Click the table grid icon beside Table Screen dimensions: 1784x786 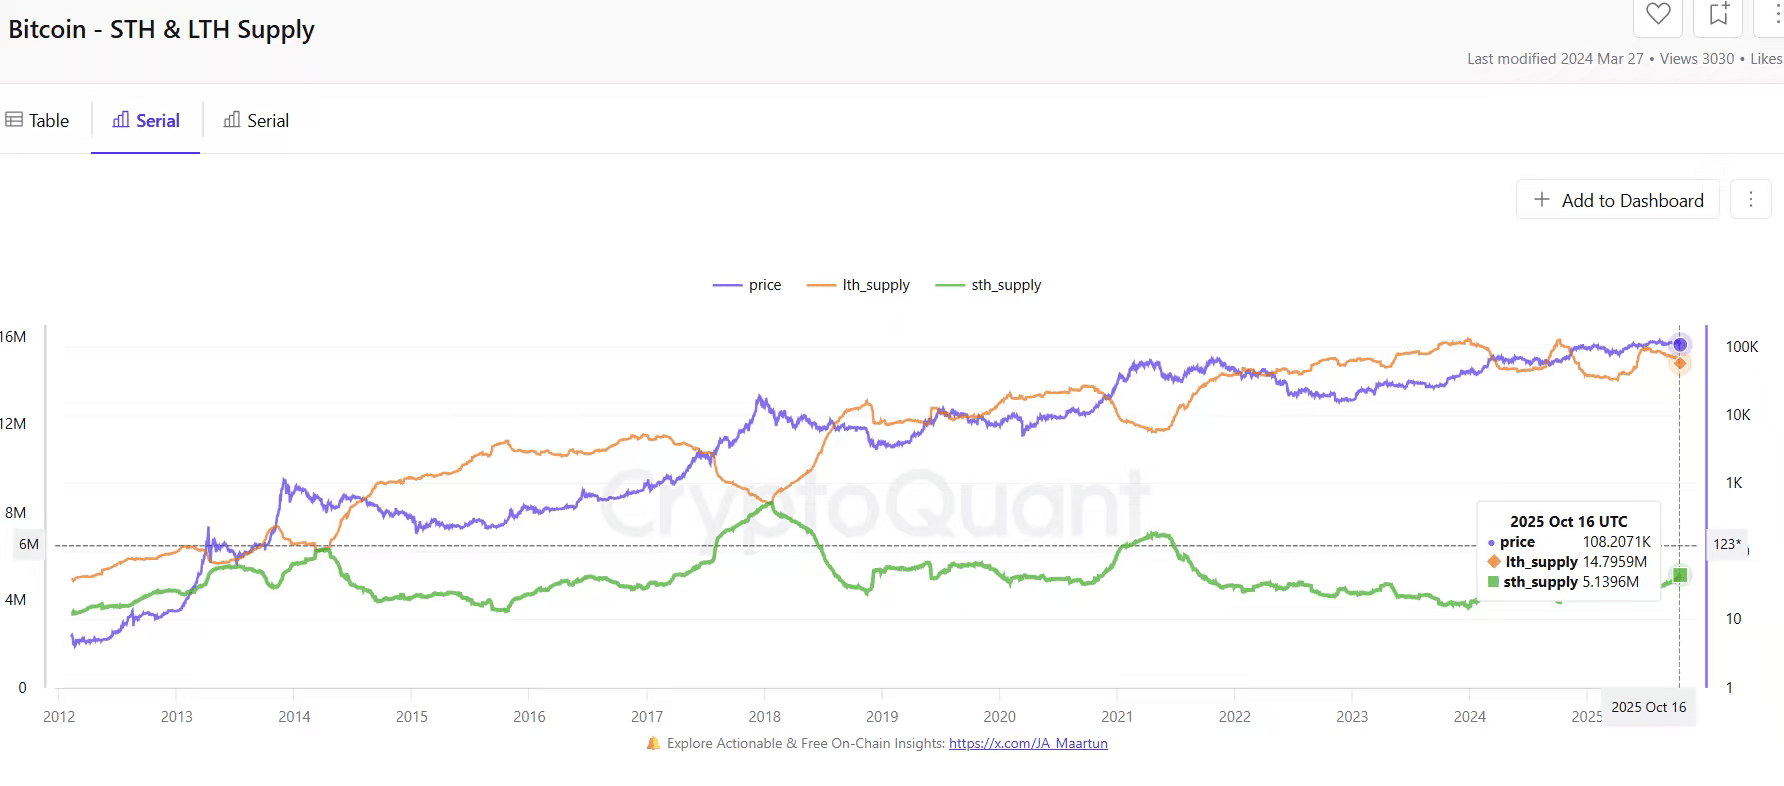14,120
